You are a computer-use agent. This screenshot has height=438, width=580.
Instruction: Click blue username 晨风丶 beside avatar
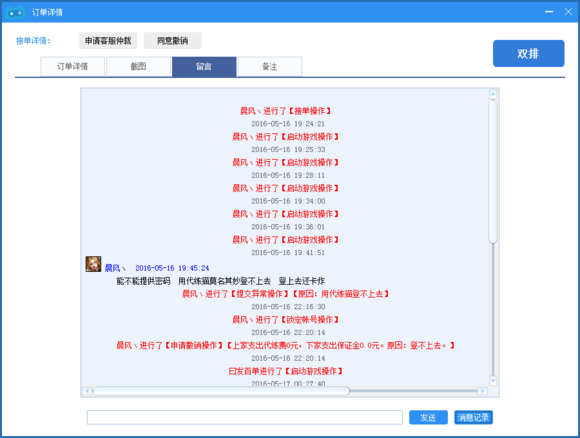[x=115, y=268]
